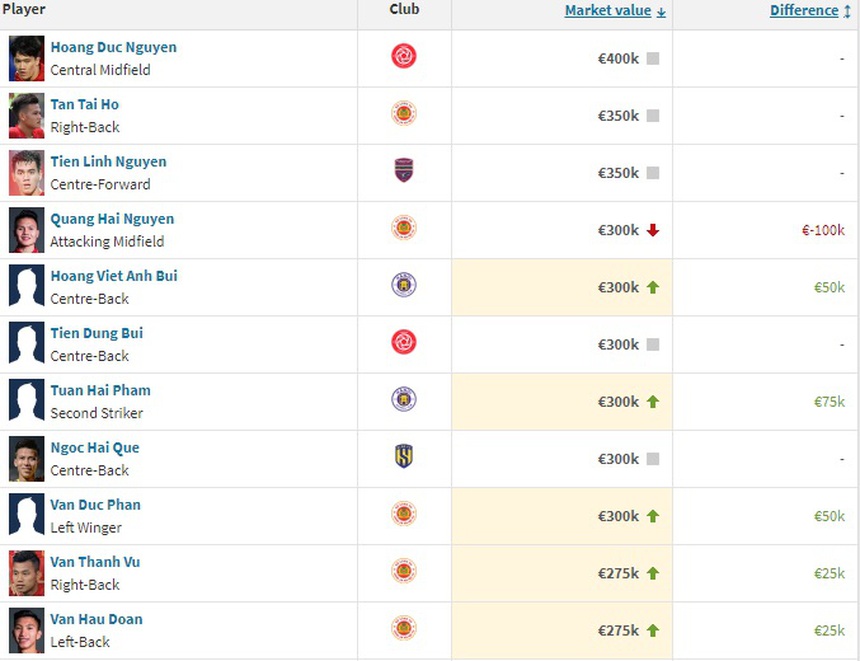
Task: Click club crest in Van Hau Doan row
Action: (404, 629)
